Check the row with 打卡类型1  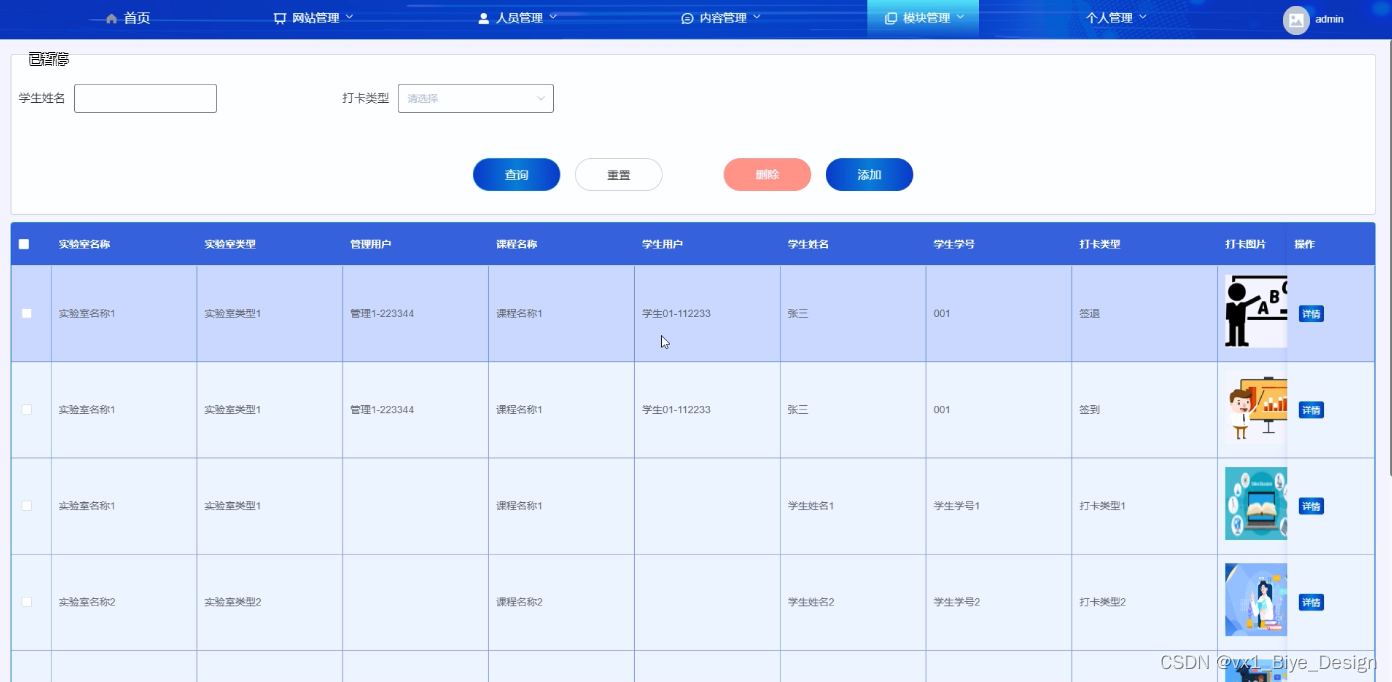click(27, 505)
